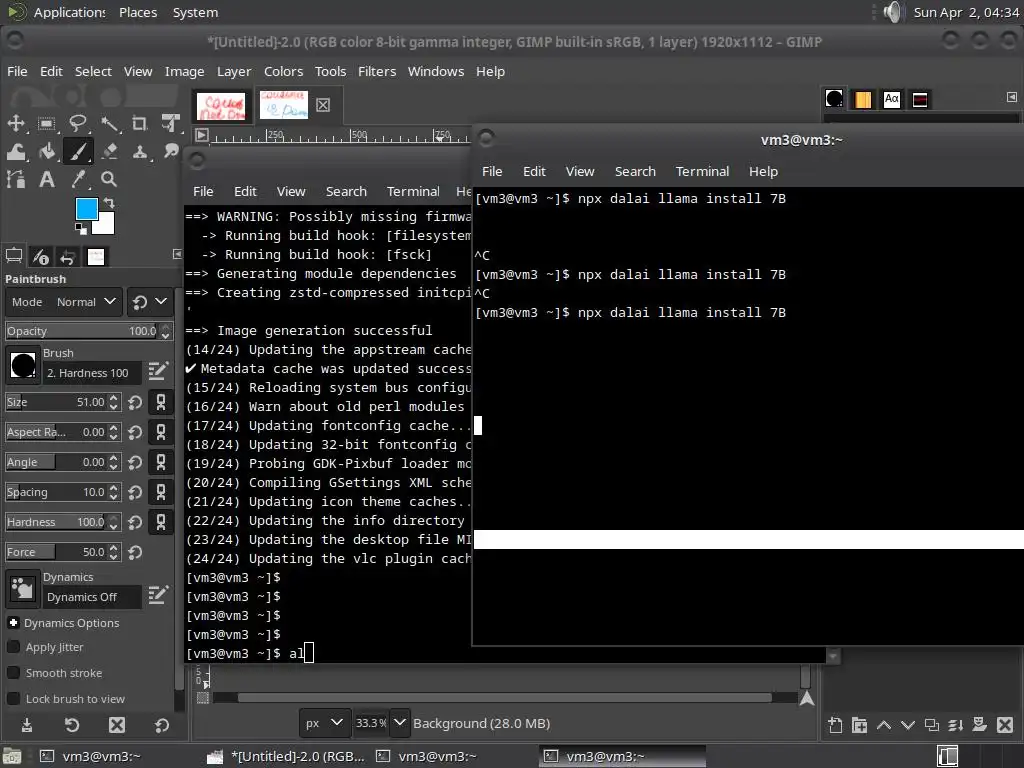Merge layer down icon
The image size is (1024, 768).
click(955, 725)
